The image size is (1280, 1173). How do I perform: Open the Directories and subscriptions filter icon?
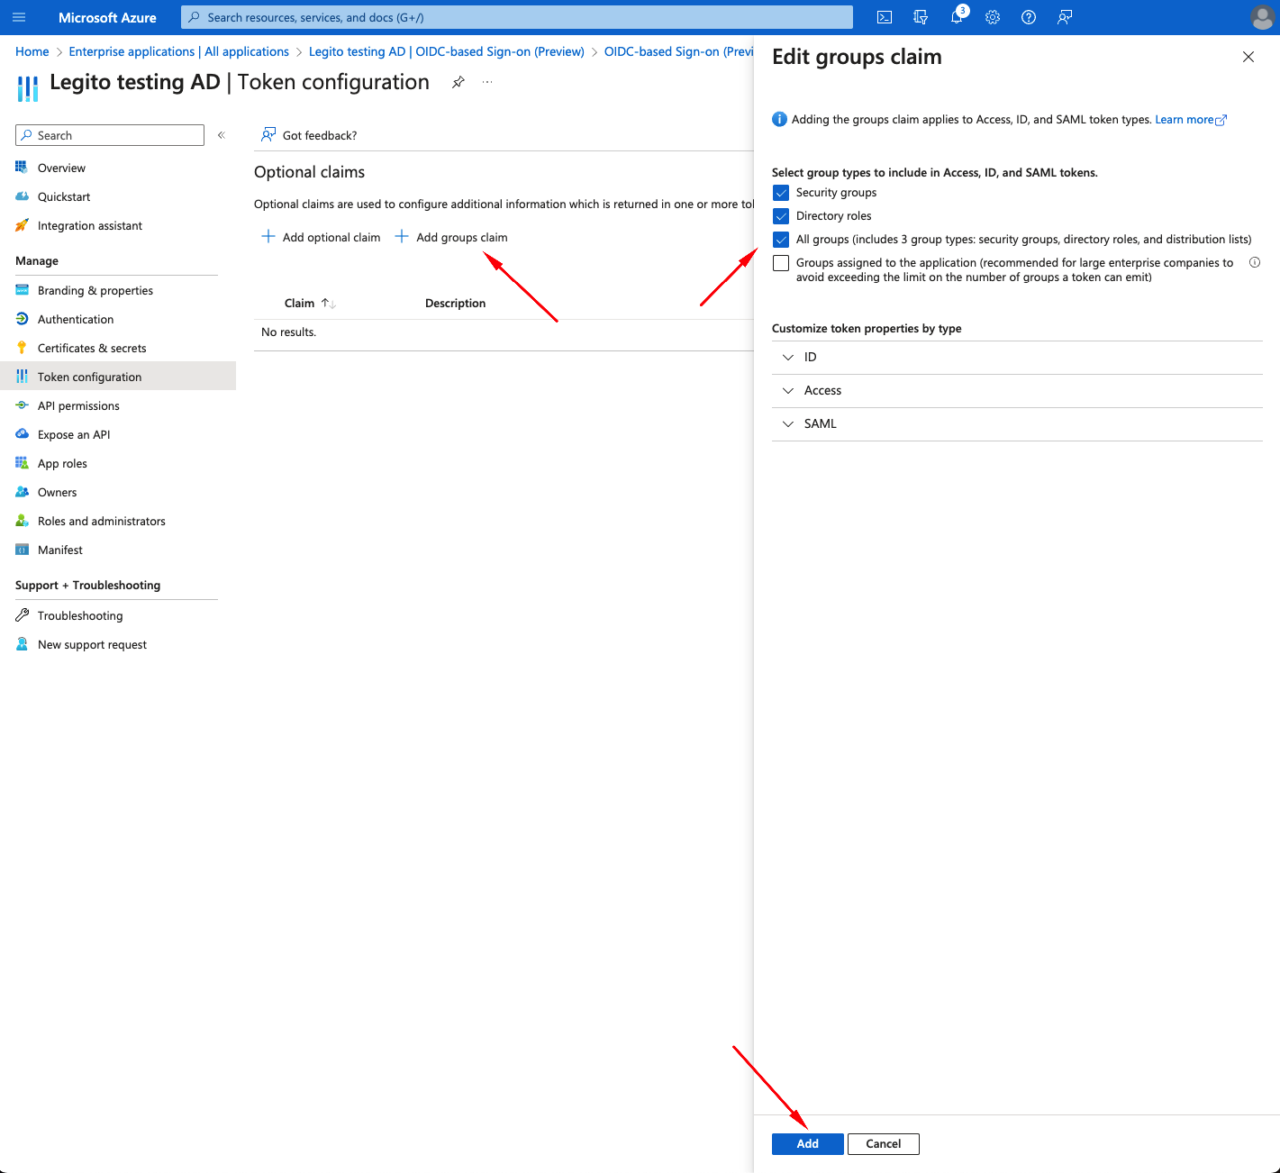(920, 17)
